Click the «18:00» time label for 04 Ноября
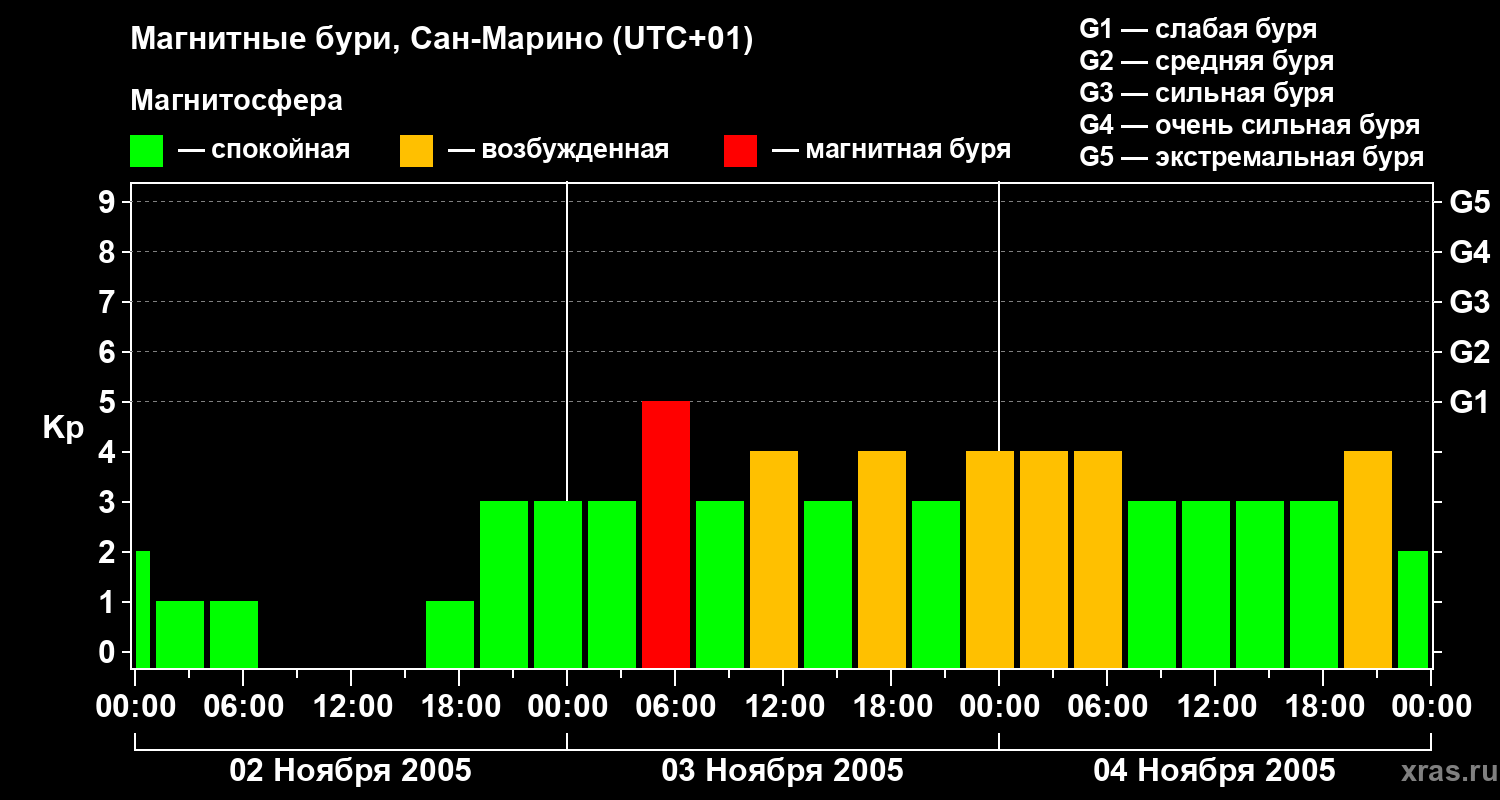Viewport: 1500px width, 800px height. (1323, 707)
